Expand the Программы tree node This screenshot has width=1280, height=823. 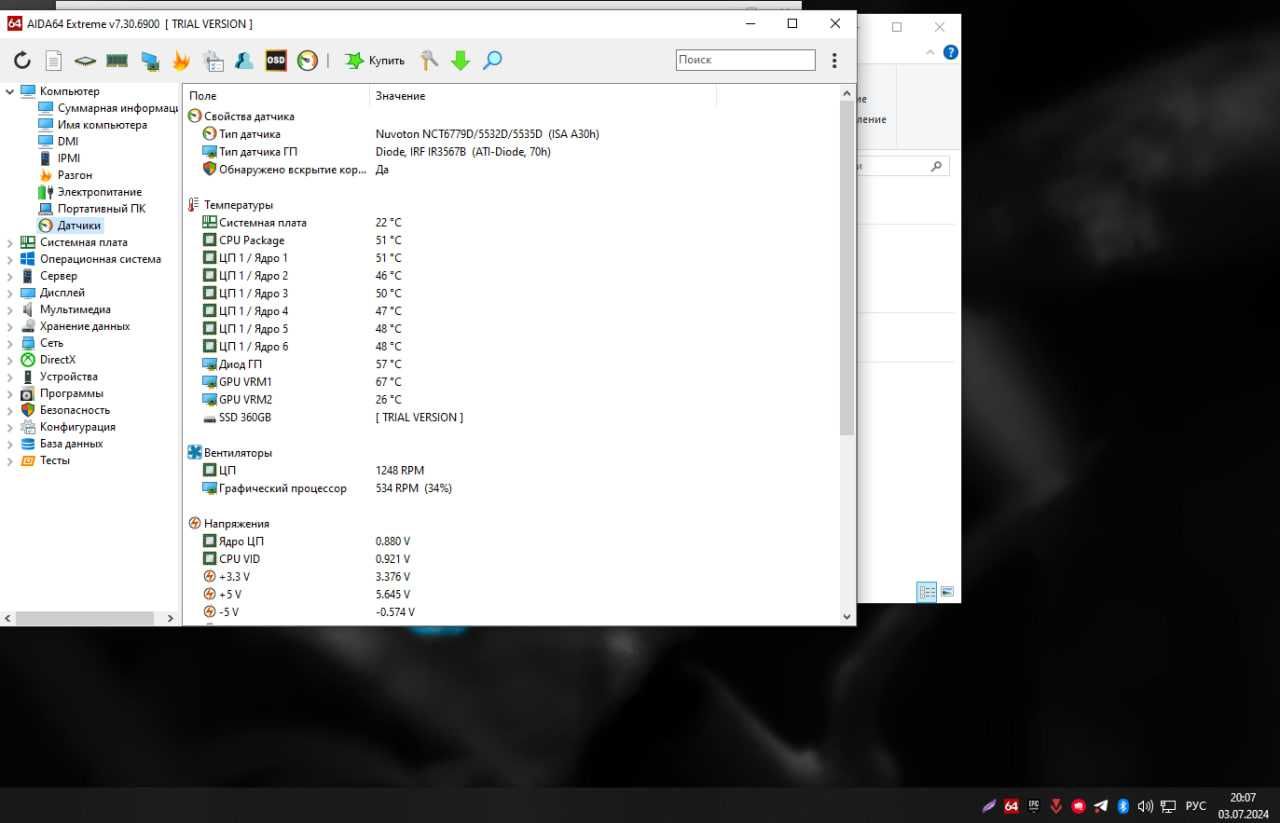[10, 394]
